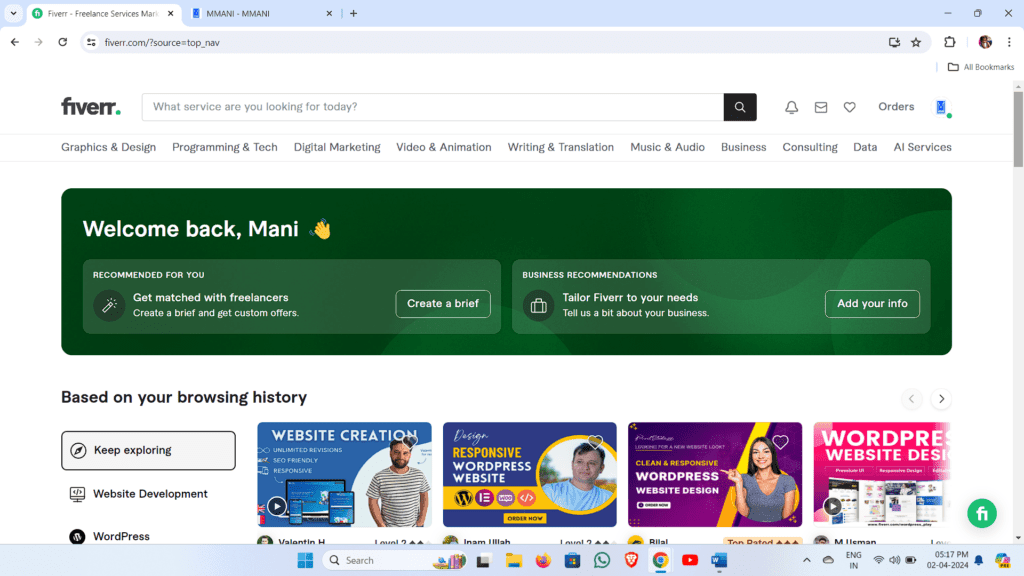Open Graphics & Design category

tap(108, 148)
